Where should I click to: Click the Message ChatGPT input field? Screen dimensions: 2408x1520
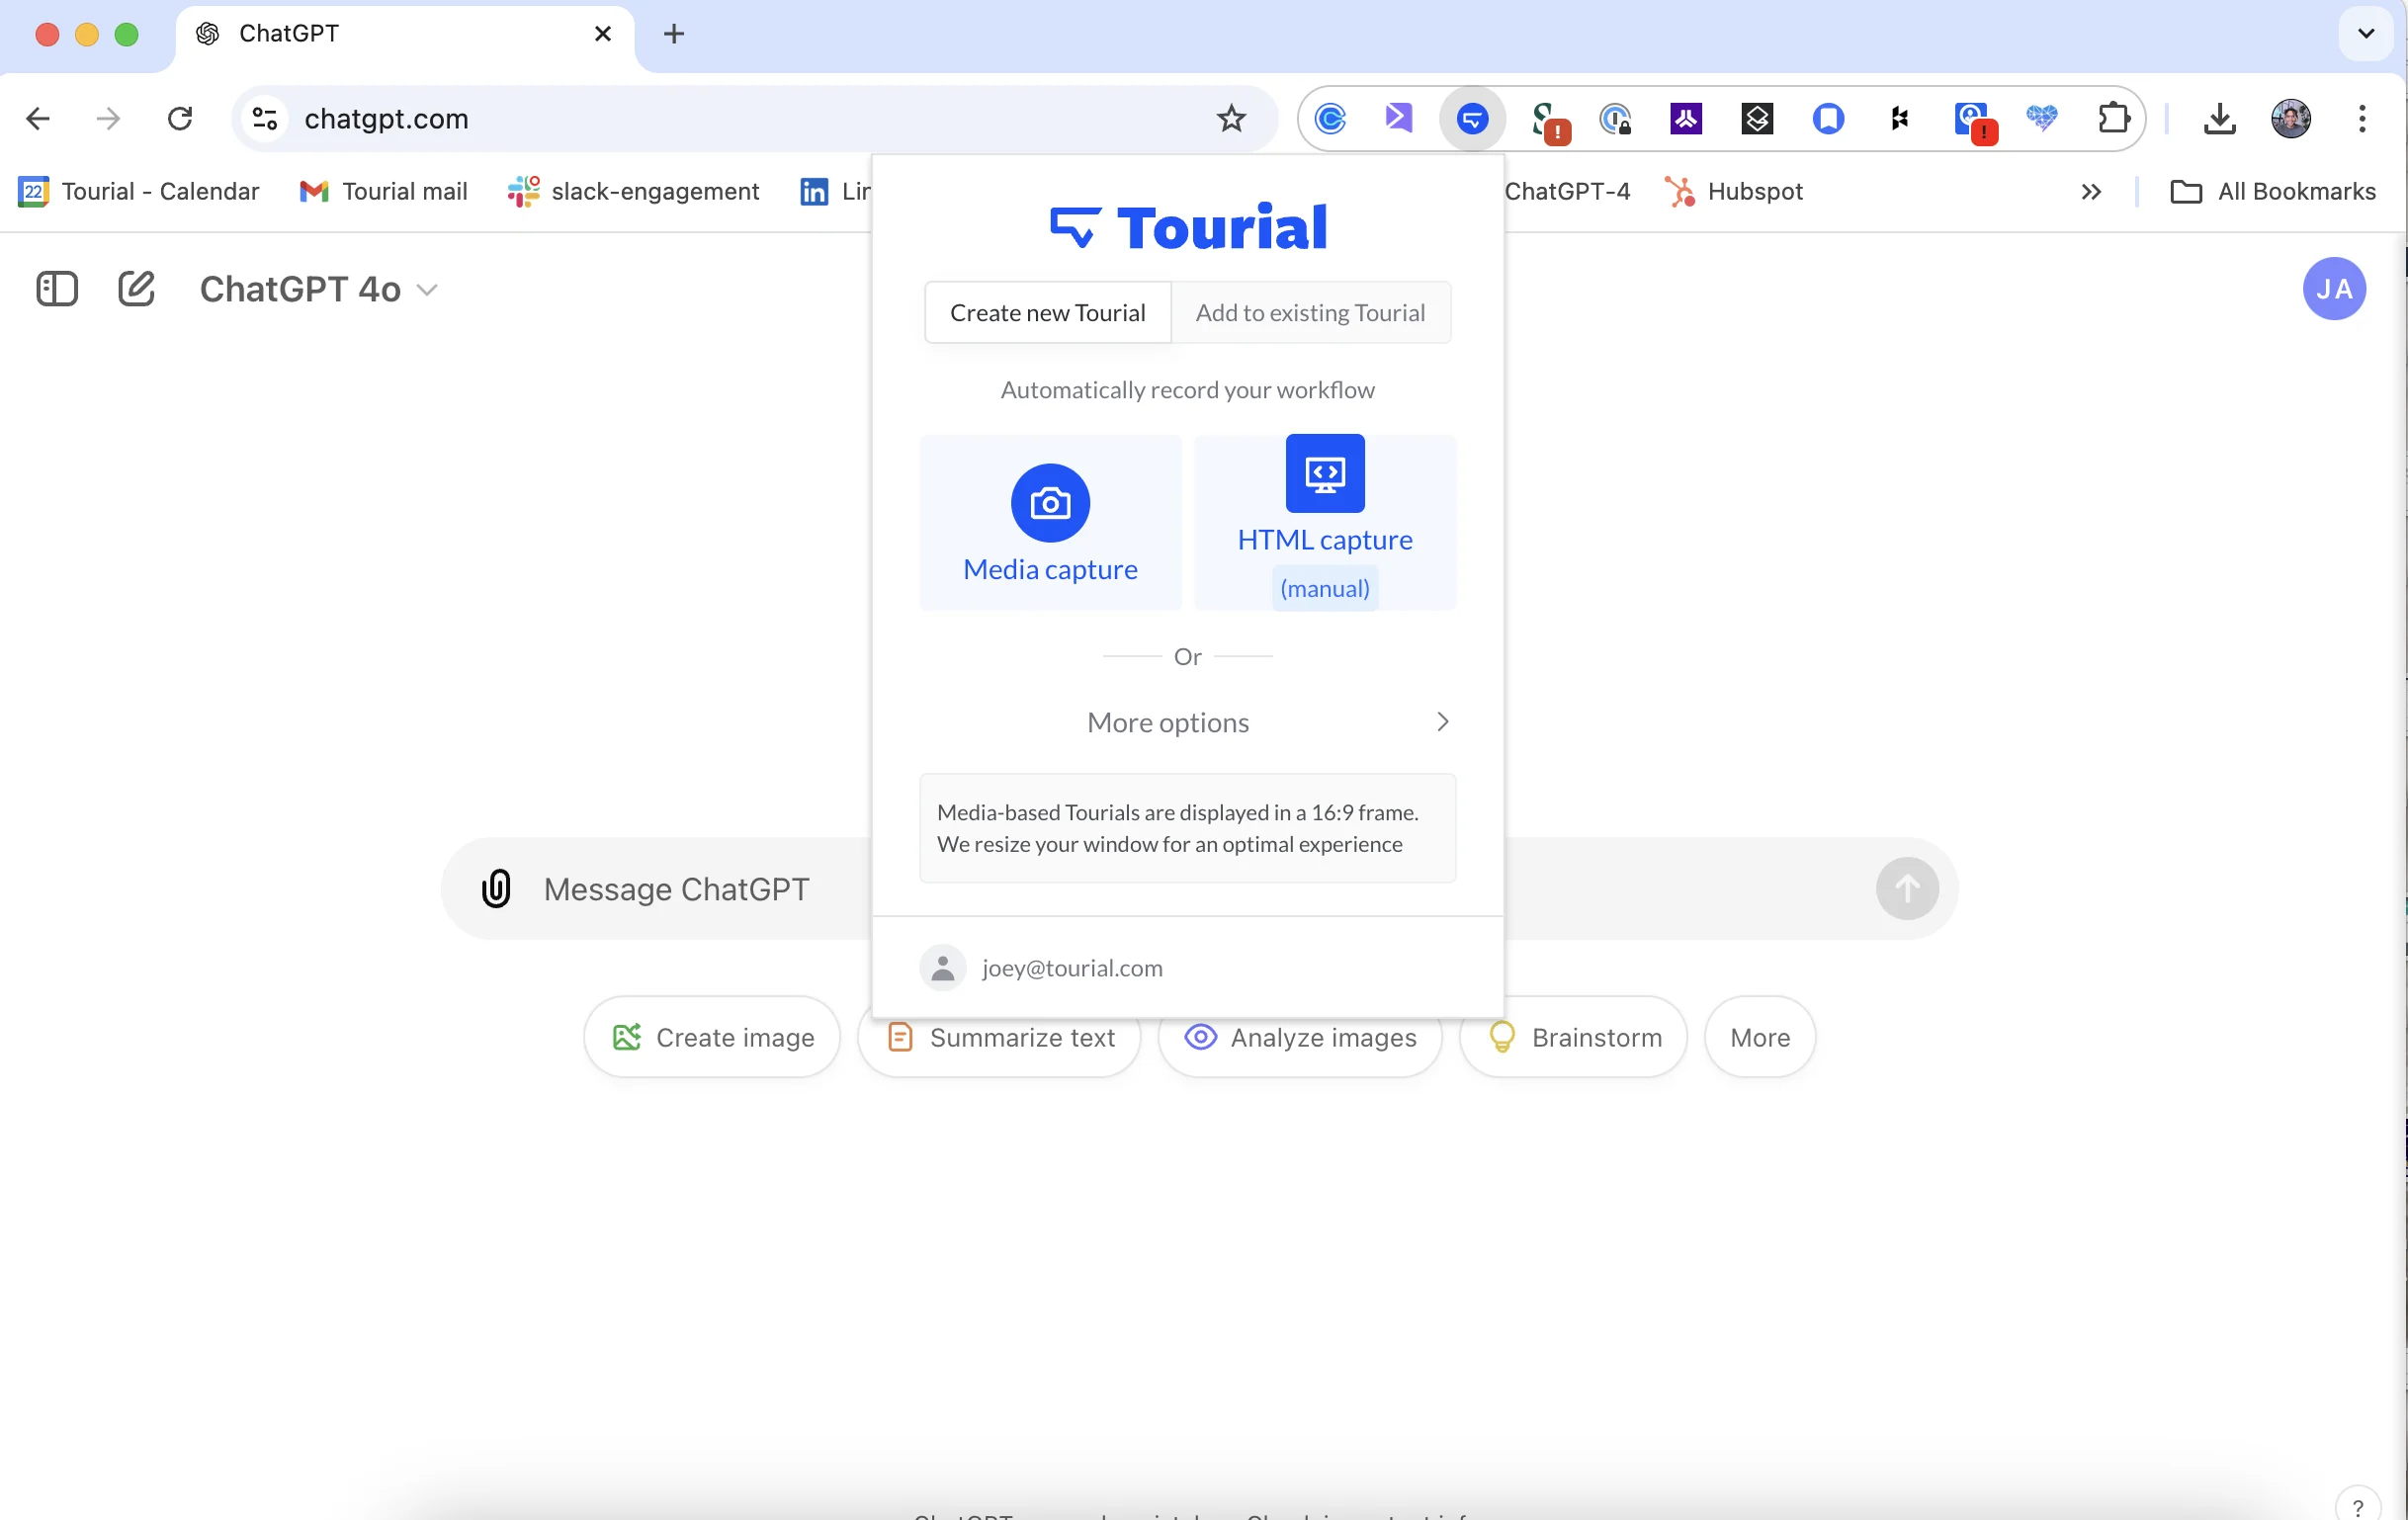point(676,889)
